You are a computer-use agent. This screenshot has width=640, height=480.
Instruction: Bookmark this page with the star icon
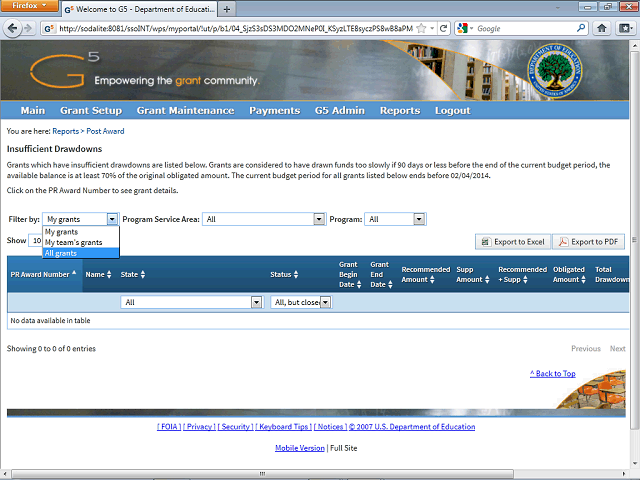pyautogui.click(x=421, y=28)
